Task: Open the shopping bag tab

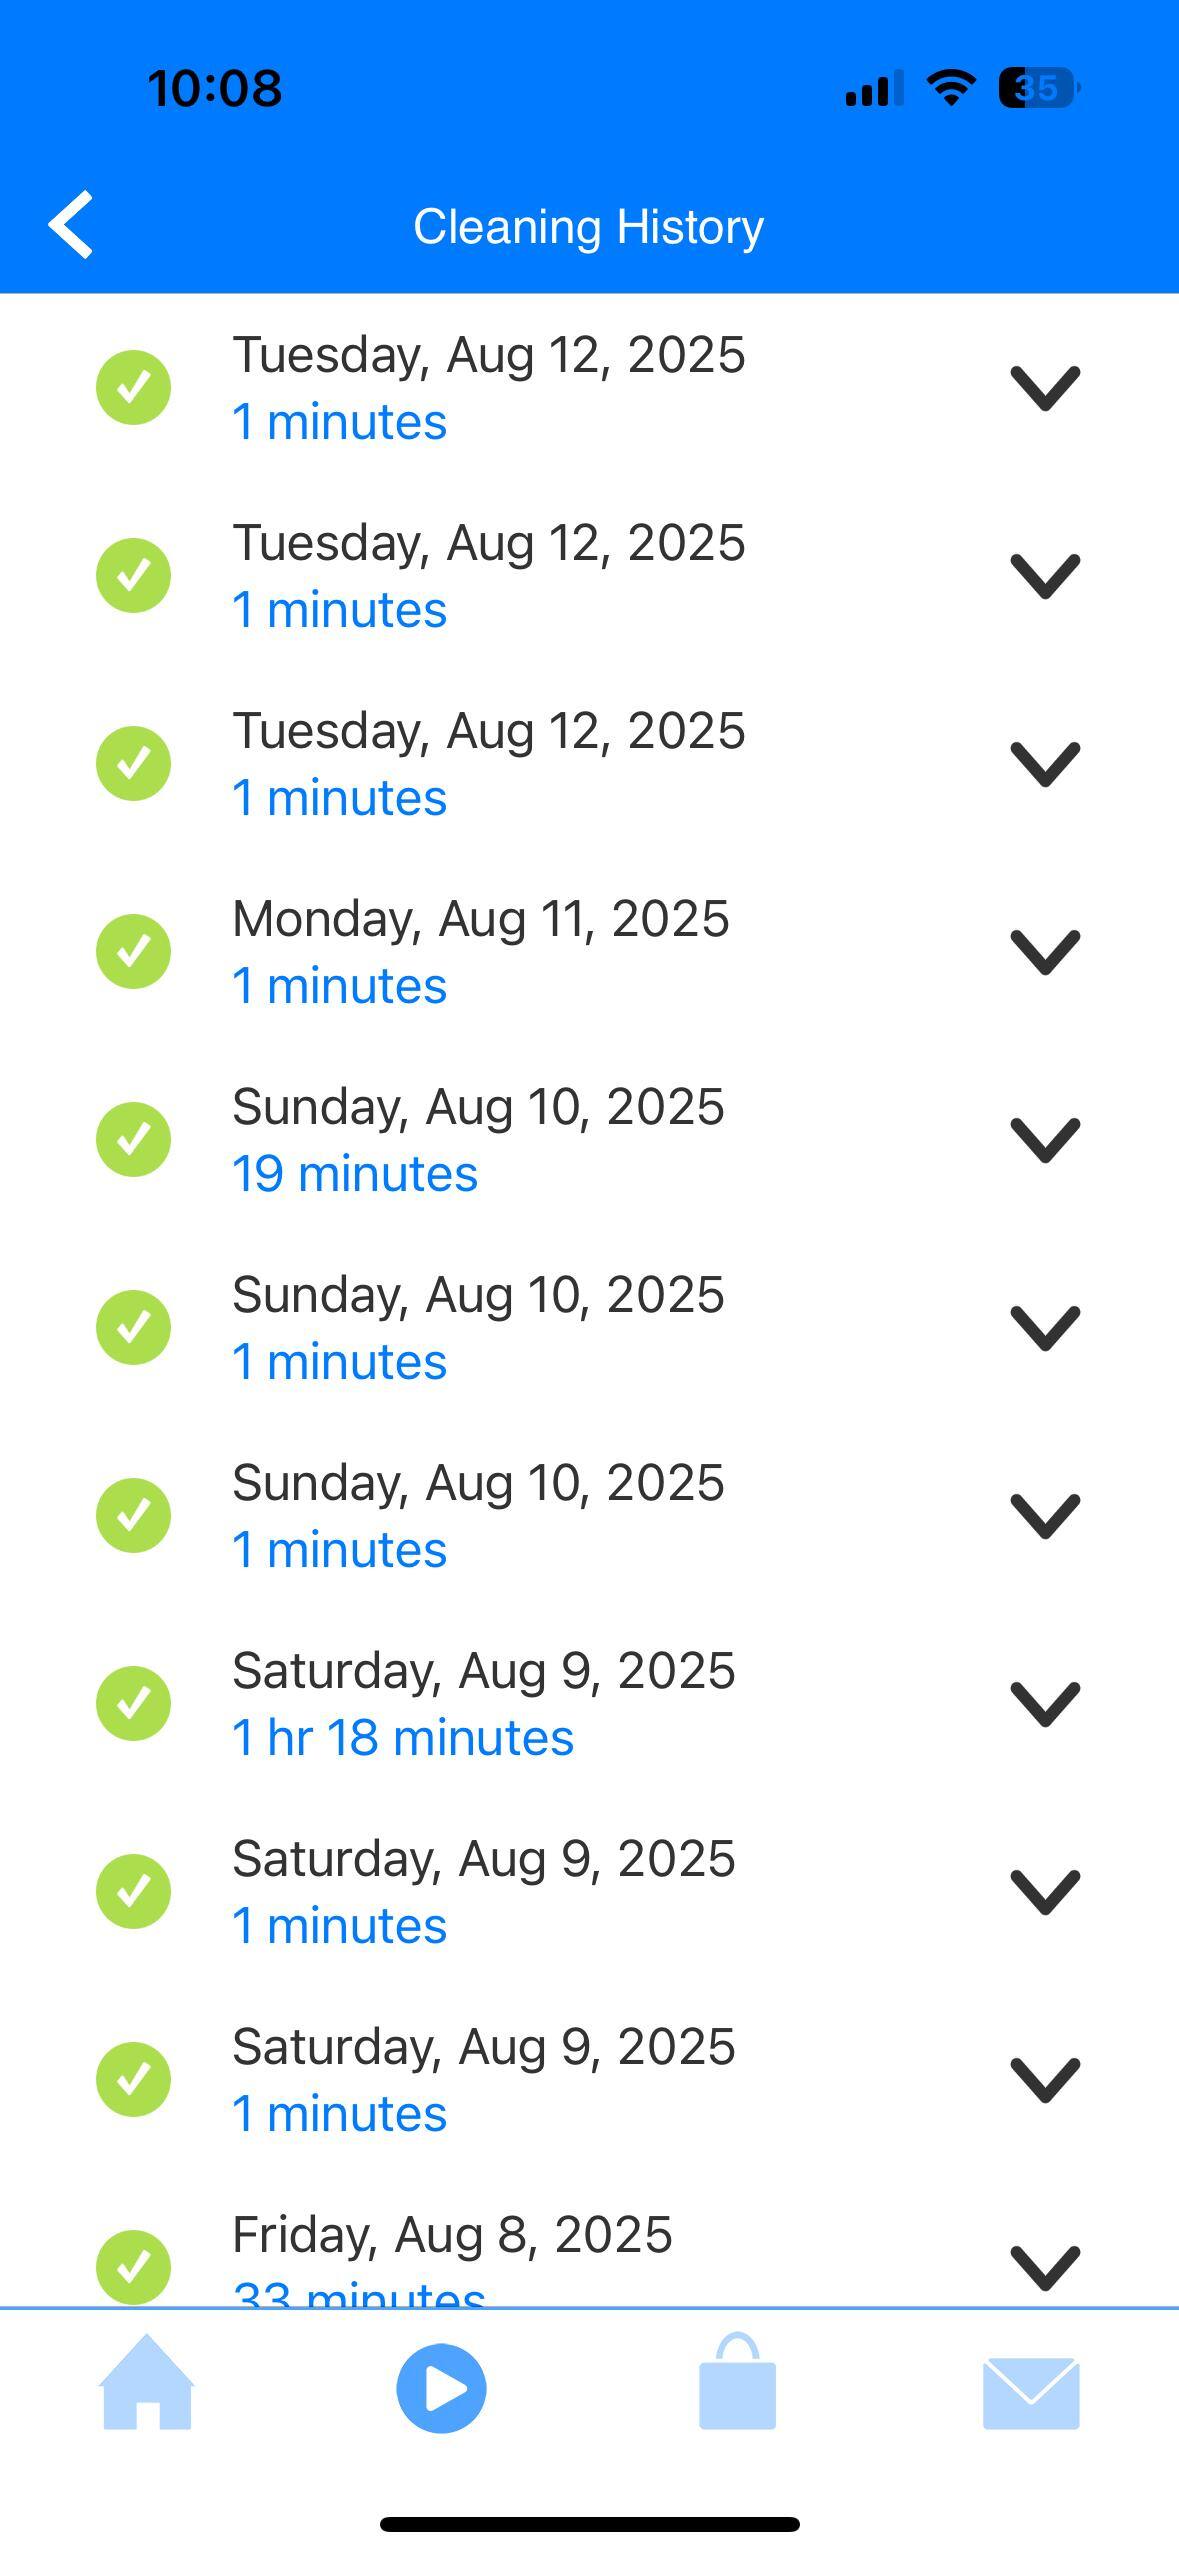Action: (737, 2383)
